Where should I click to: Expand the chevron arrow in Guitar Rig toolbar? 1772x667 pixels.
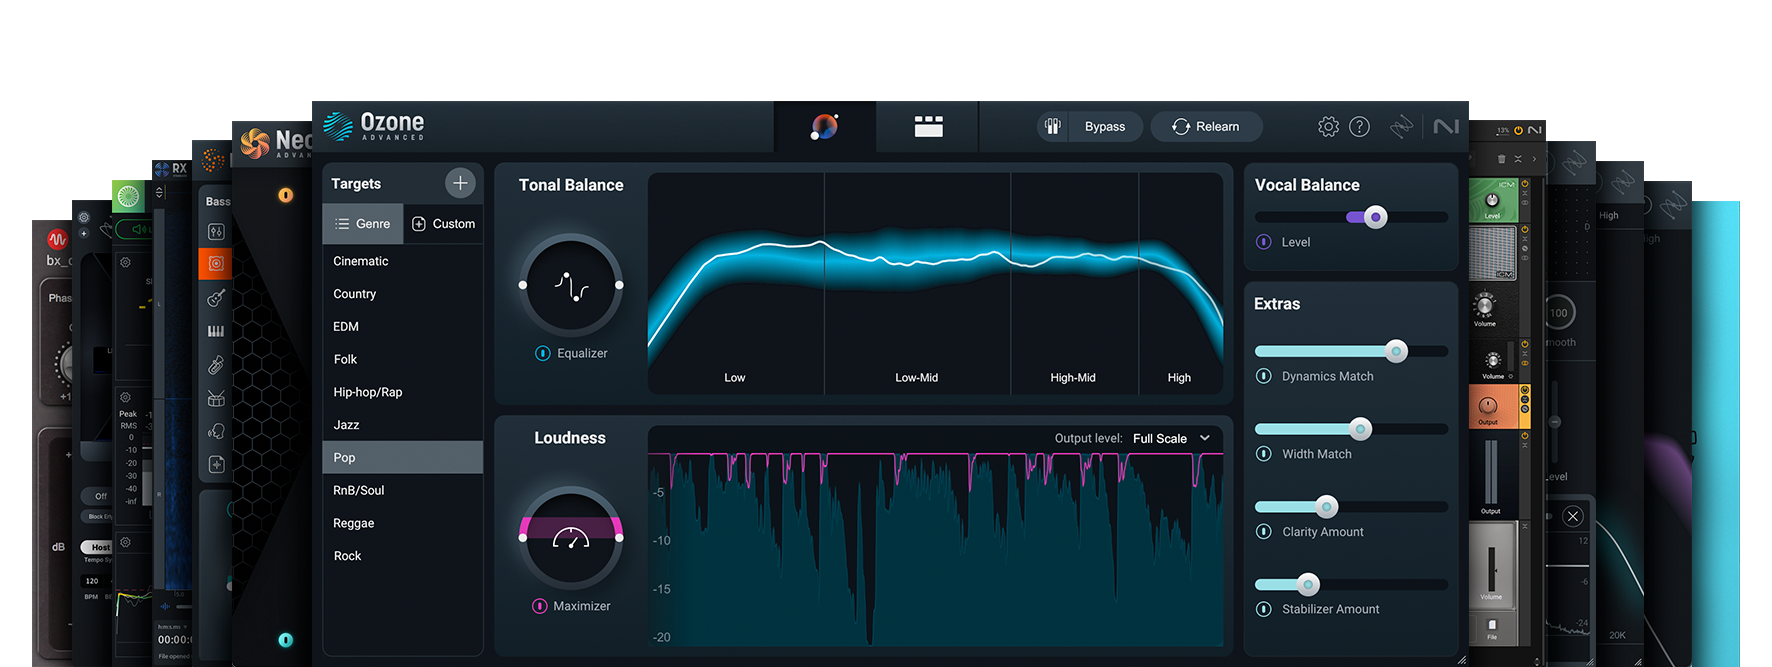1534,159
